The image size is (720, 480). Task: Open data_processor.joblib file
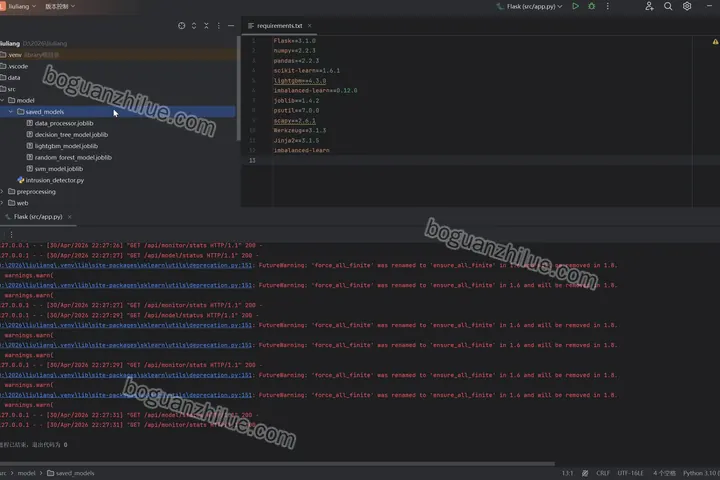coord(64,123)
